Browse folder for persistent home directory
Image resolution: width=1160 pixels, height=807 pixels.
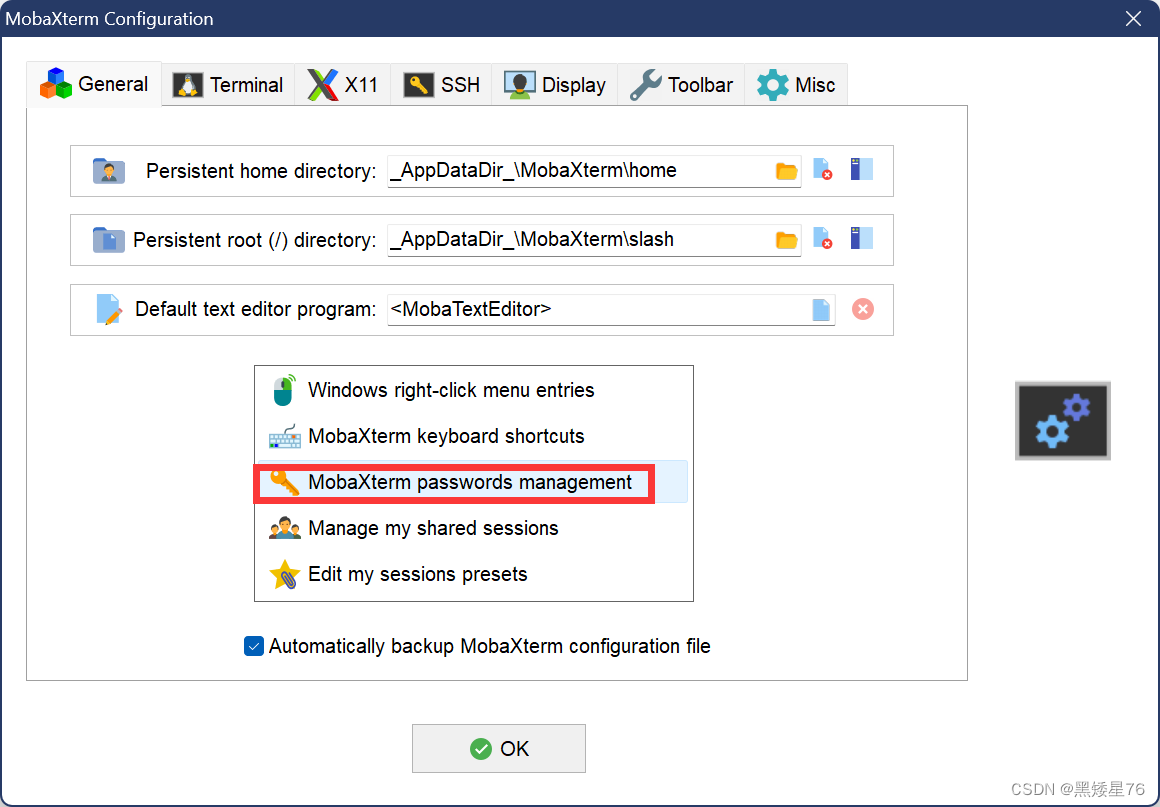click(786, 171)
